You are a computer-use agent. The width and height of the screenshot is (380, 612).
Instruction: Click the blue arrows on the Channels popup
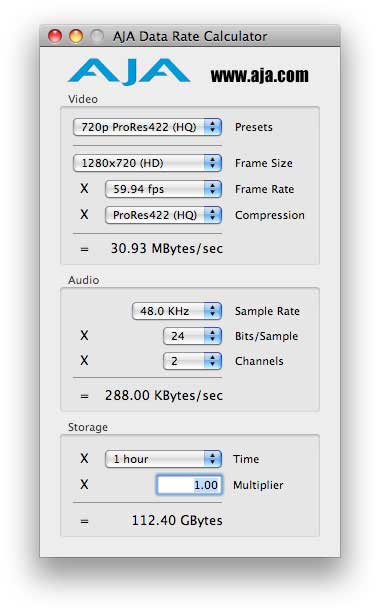point(213,361)
